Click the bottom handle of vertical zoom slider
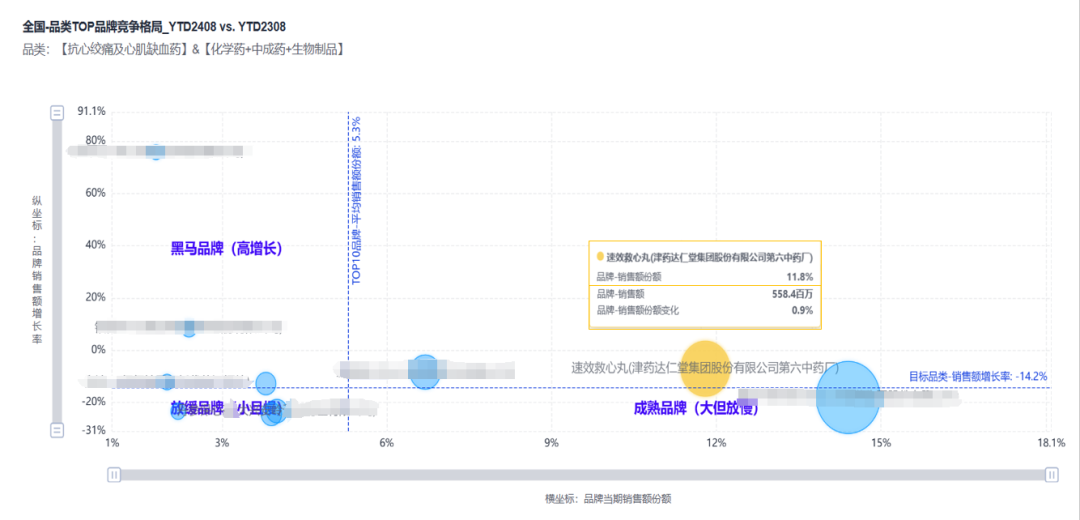Image resolution: width=1080 pixels, height=520 pixels. coord(58,429)
